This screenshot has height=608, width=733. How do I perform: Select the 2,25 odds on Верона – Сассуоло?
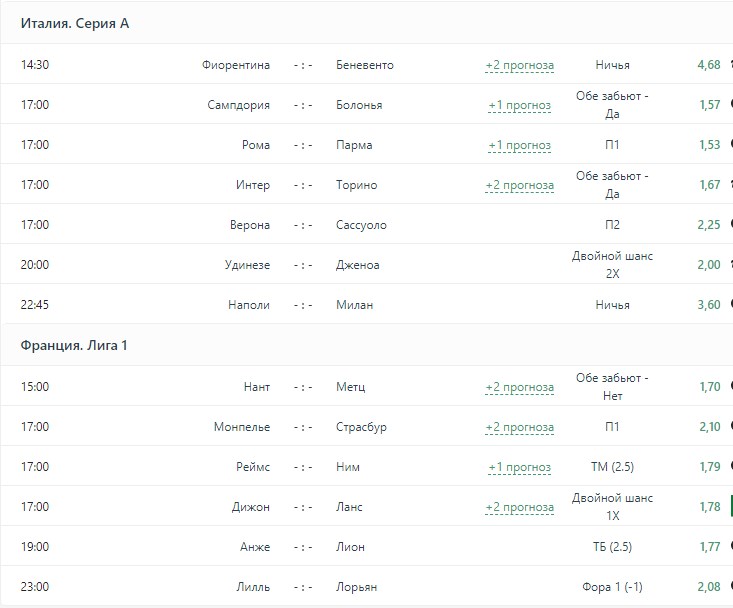point(709,225)
